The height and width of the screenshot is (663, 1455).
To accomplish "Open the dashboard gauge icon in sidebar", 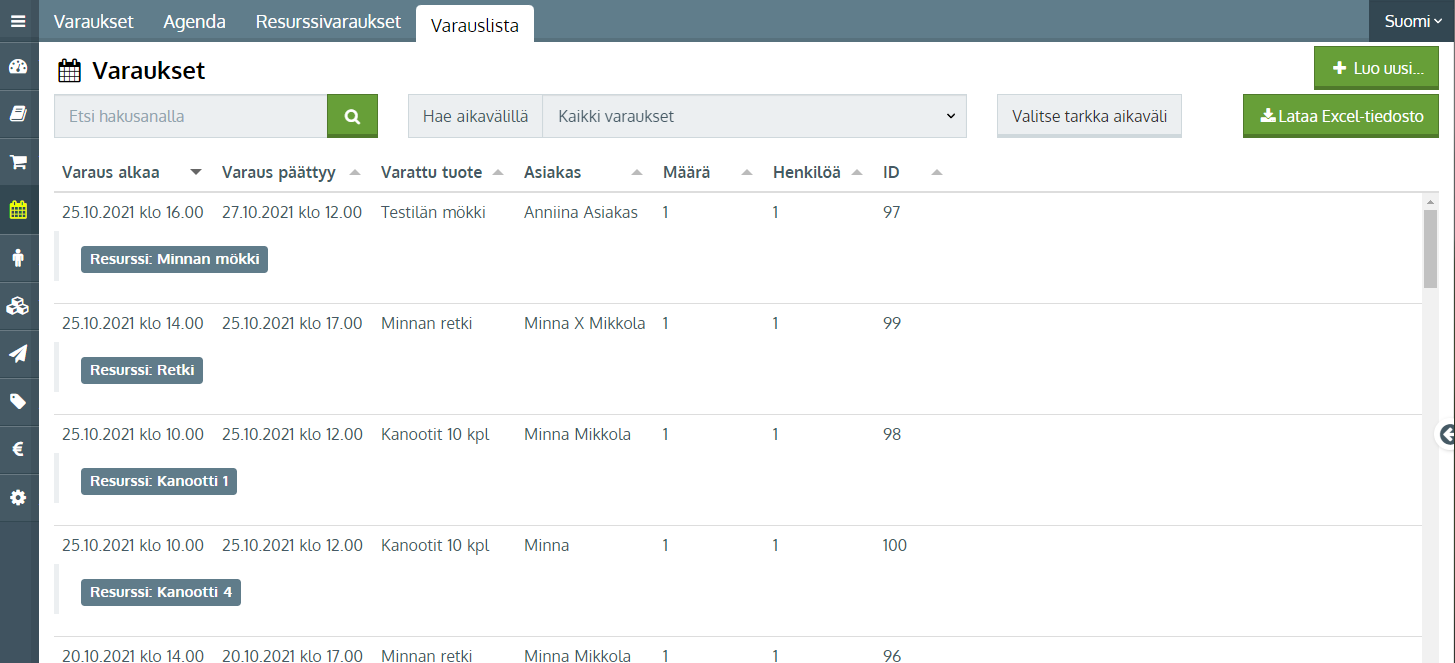I will point(19,67).
